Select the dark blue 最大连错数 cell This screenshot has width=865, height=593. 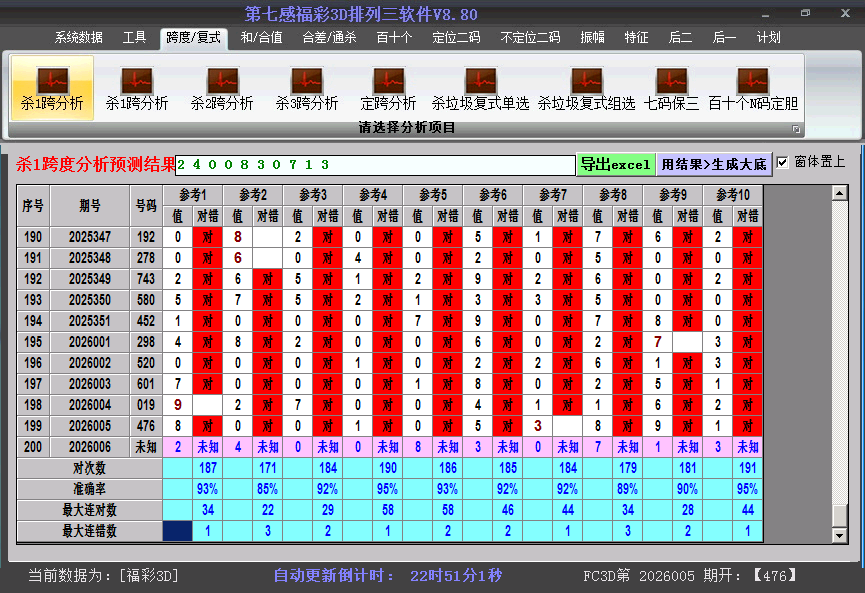coord(178,531)
